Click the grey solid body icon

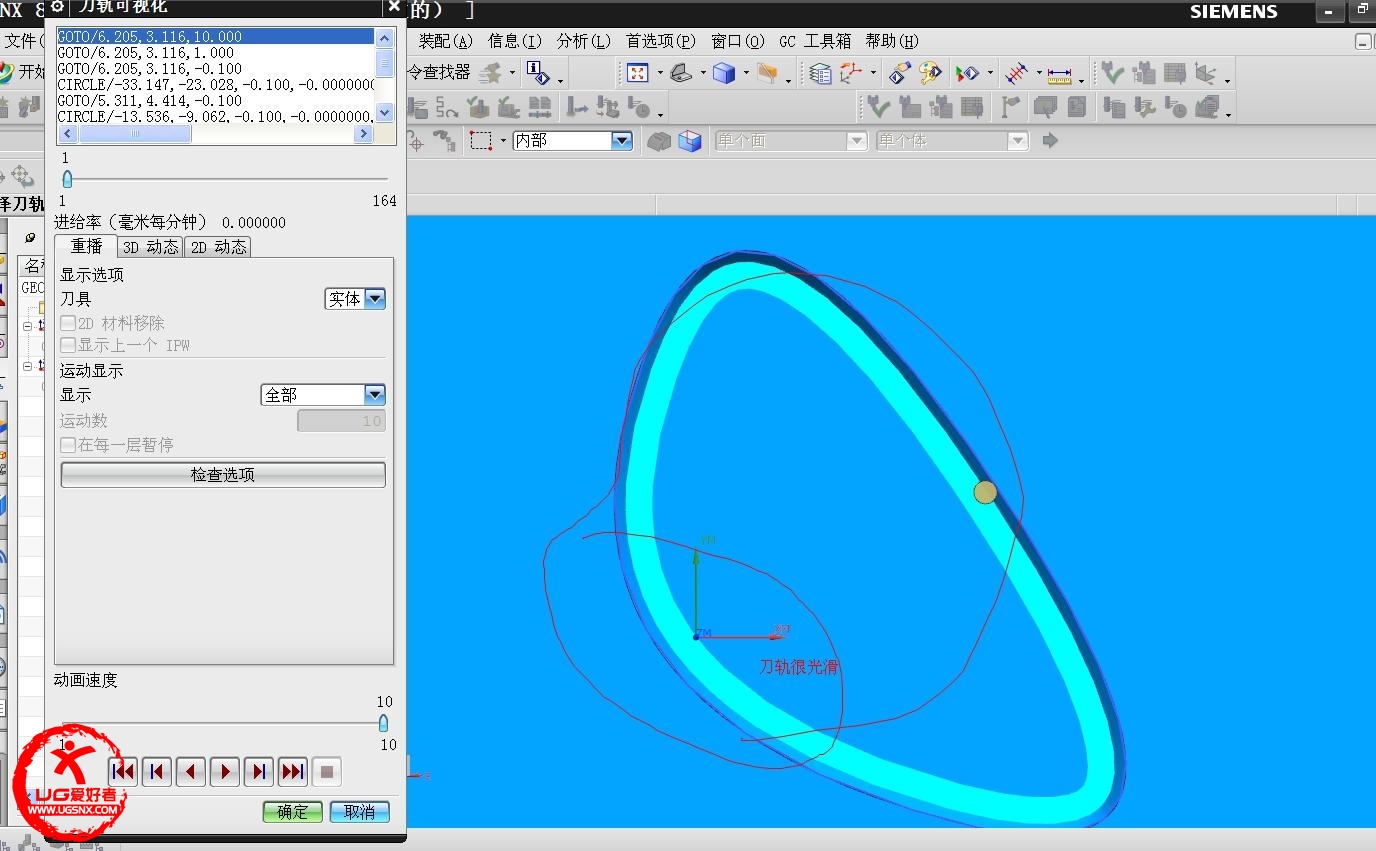pyautogui.click(x=658, y=141)
